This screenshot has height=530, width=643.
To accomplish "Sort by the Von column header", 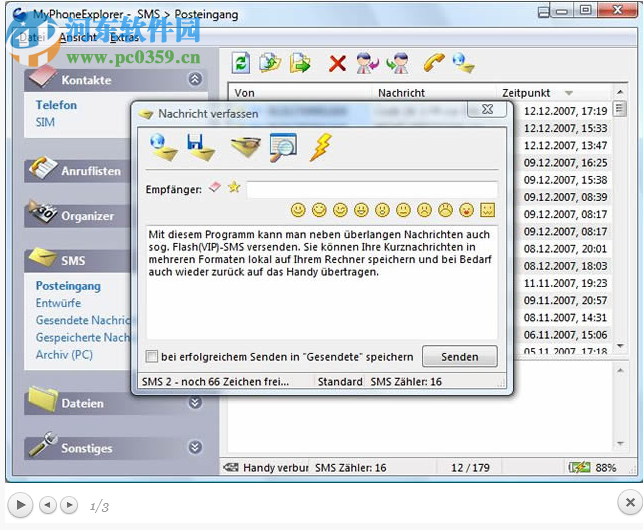I will coord(300,93).
